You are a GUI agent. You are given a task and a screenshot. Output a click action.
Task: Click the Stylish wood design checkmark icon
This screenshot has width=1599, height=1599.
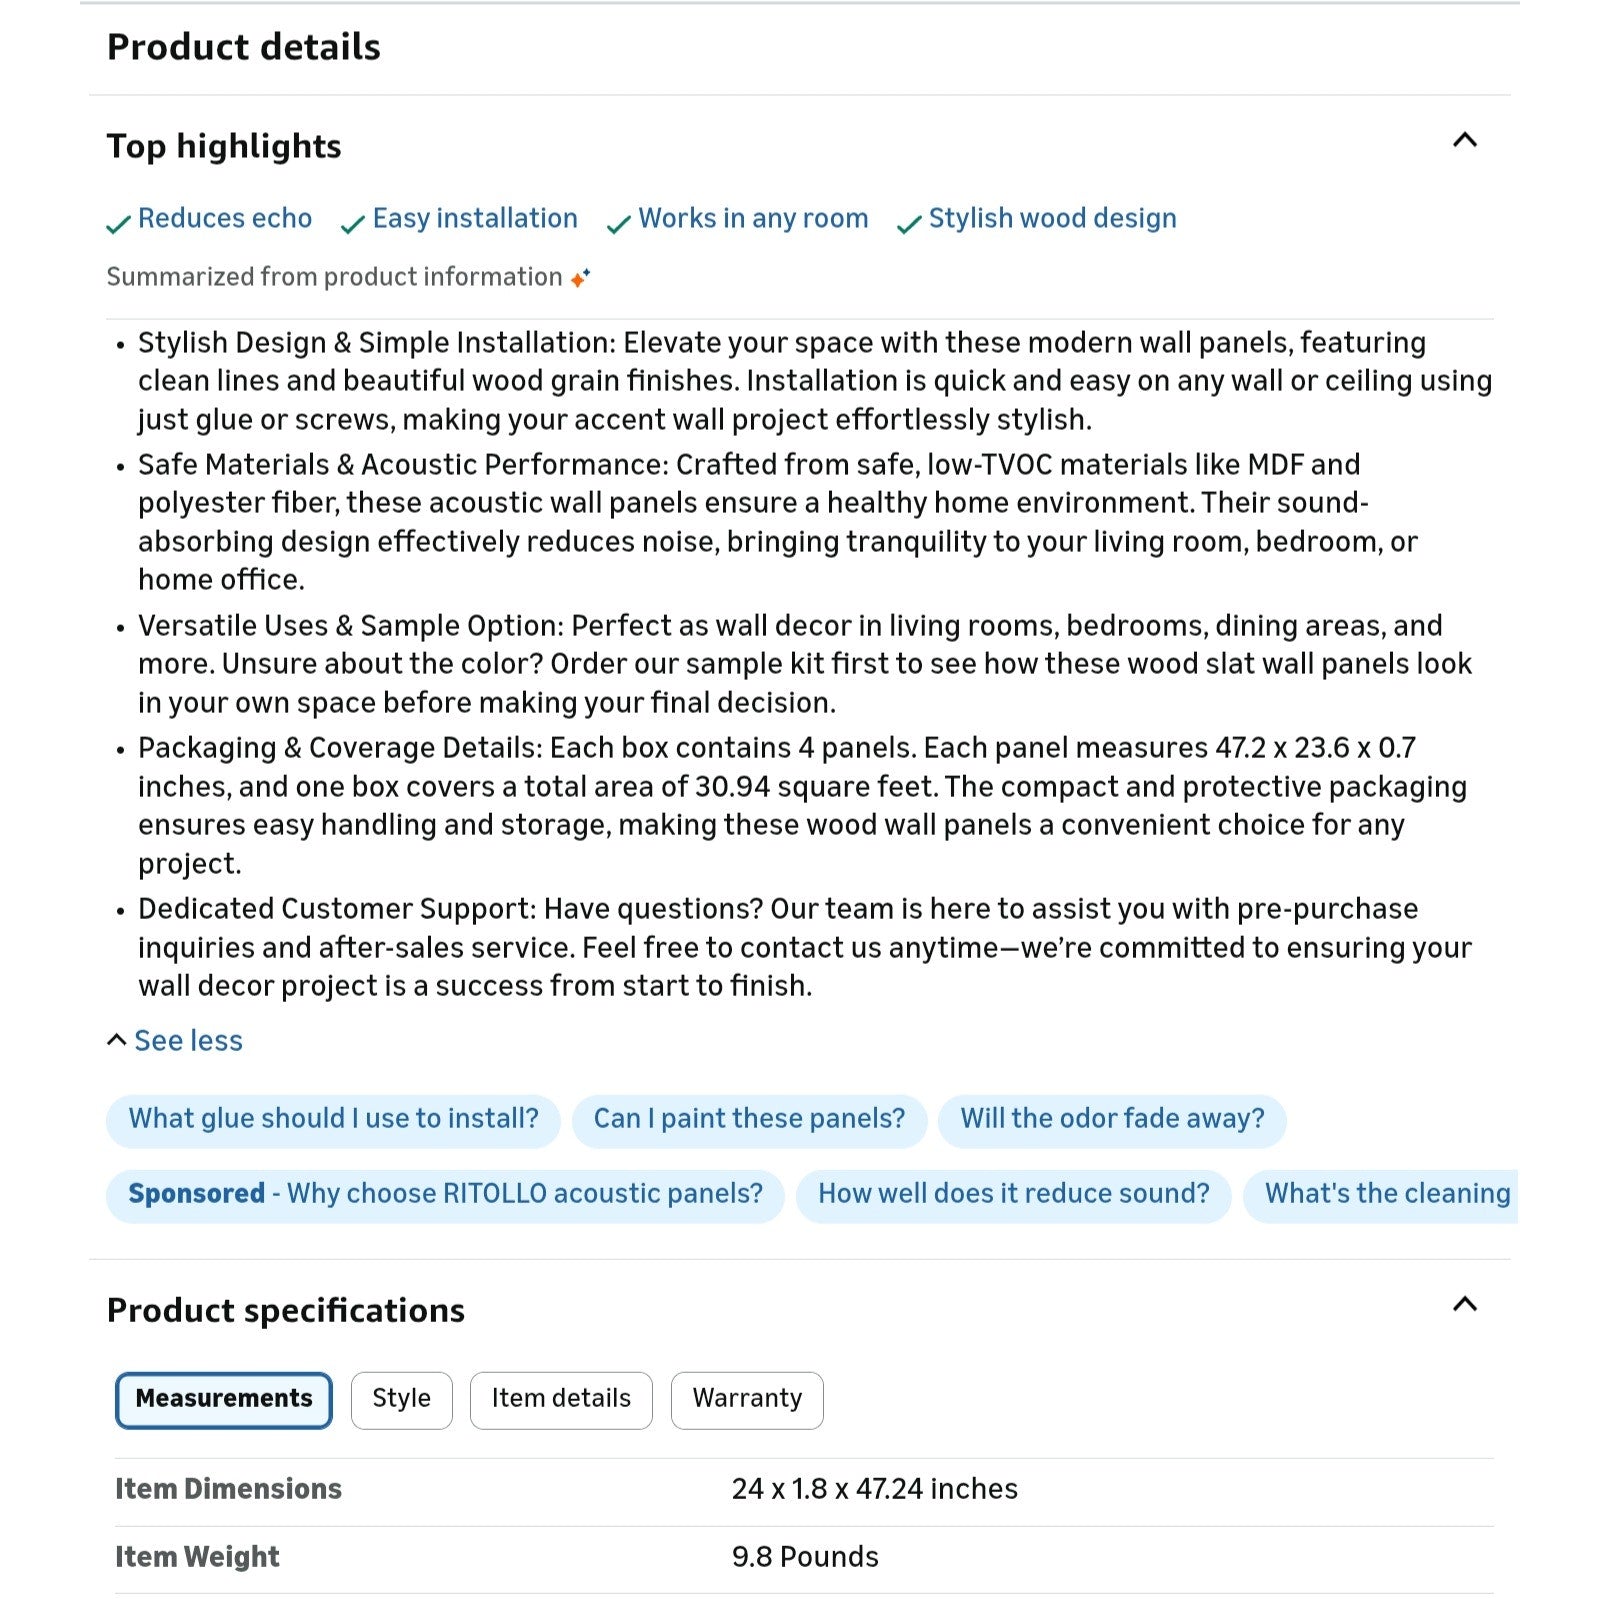pyautogui.click(x=909, y=223)
